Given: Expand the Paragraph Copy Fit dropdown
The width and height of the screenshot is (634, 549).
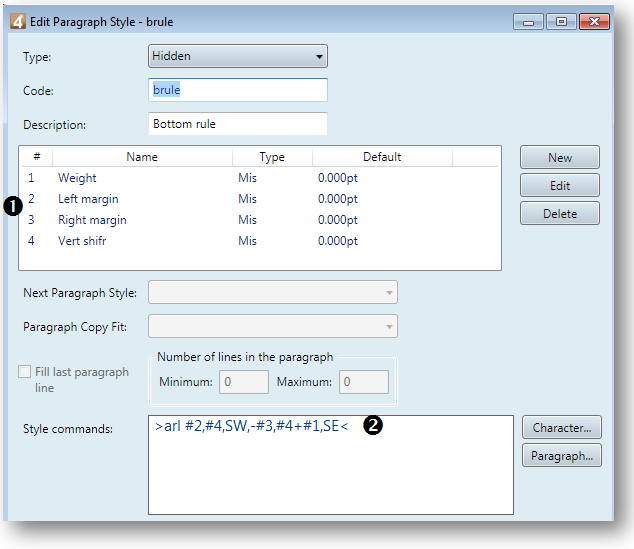Looking at the screenshot, I should click(x=273, y=326).
